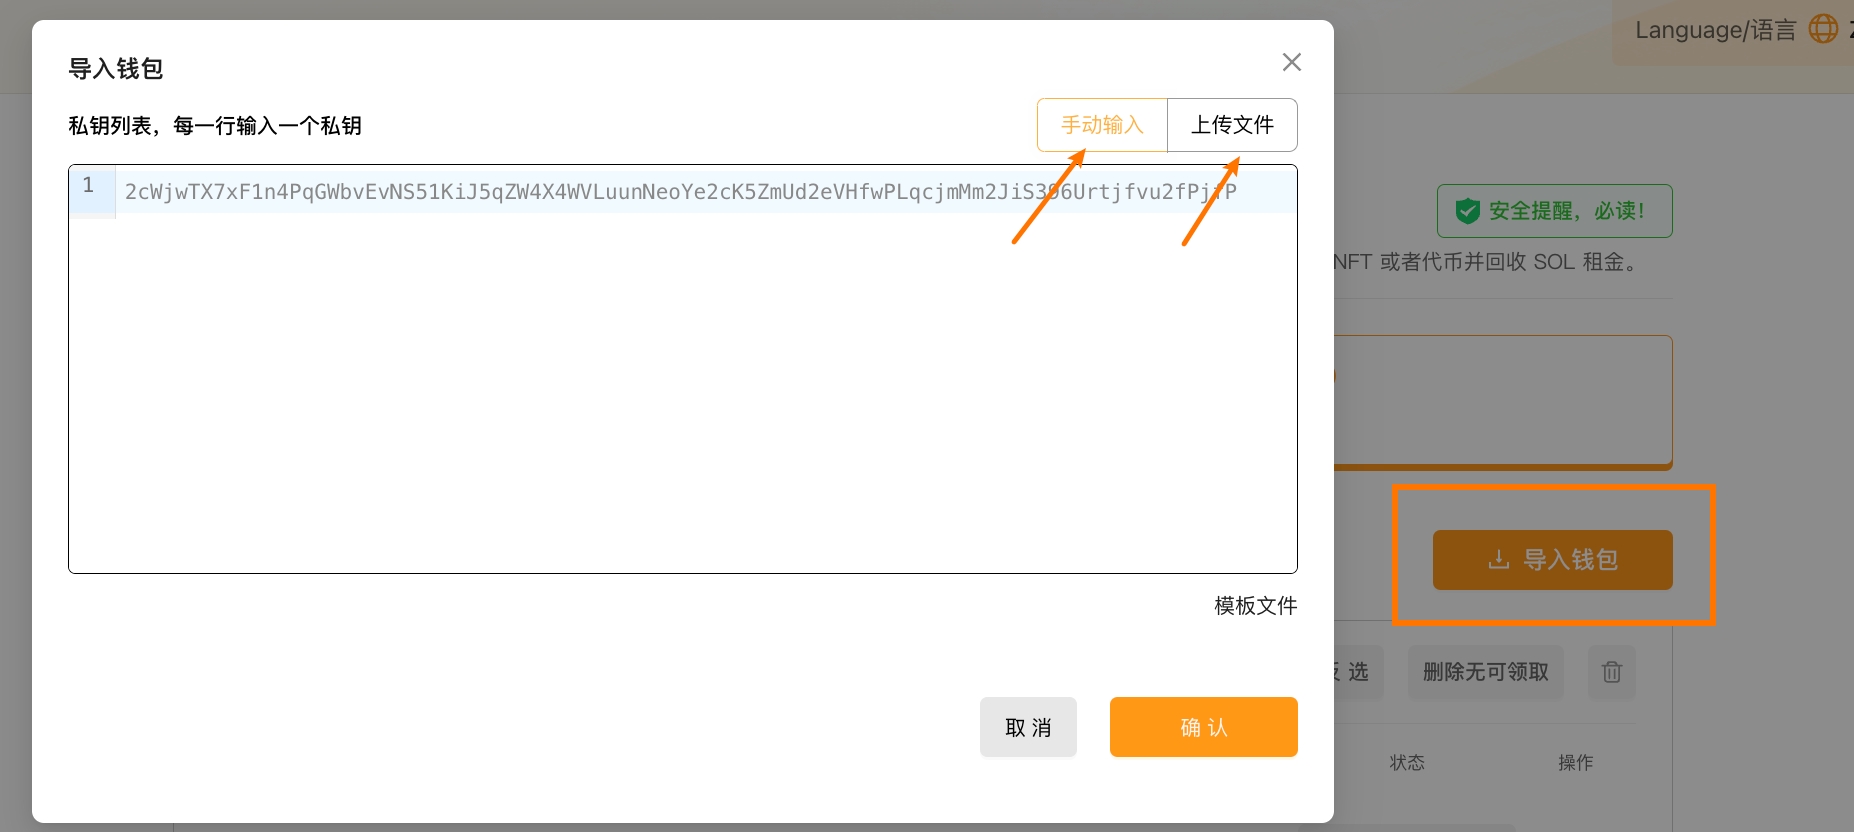Open the 模板文件 template link

pos(1255,606)
